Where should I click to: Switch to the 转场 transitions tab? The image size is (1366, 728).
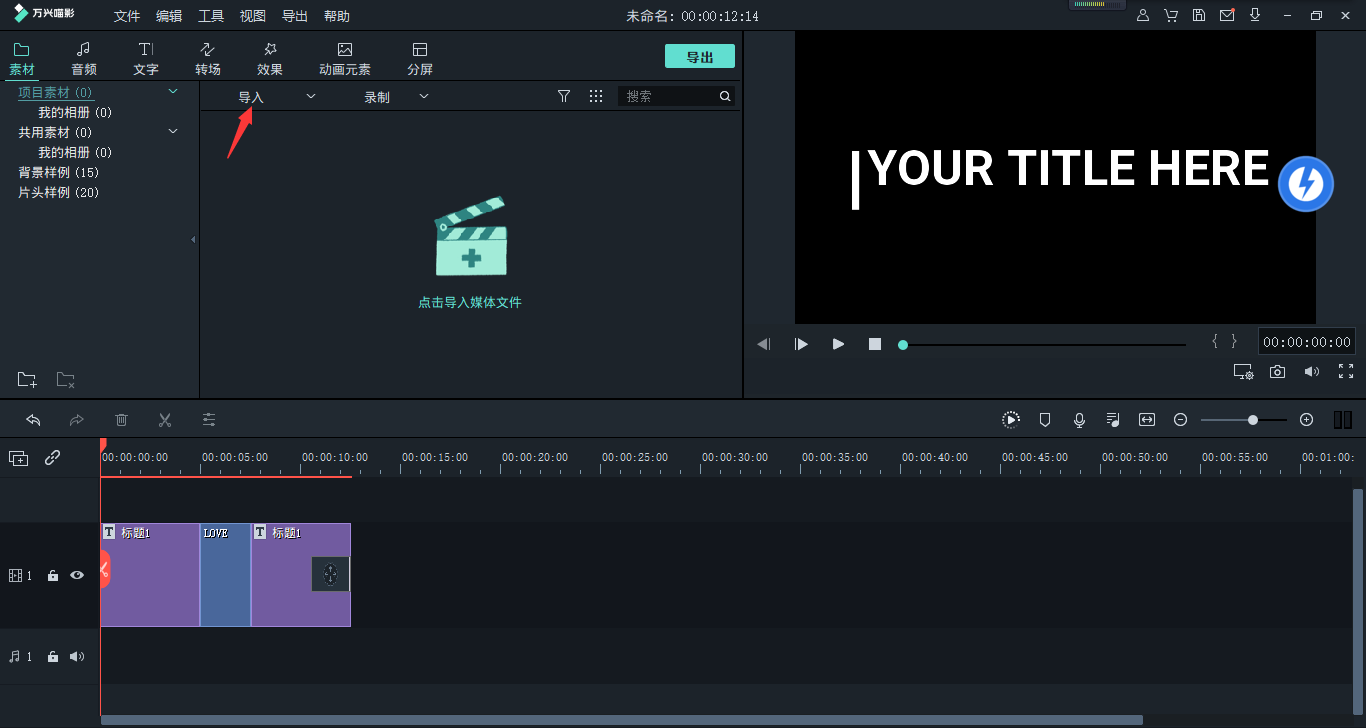[208, 59]
